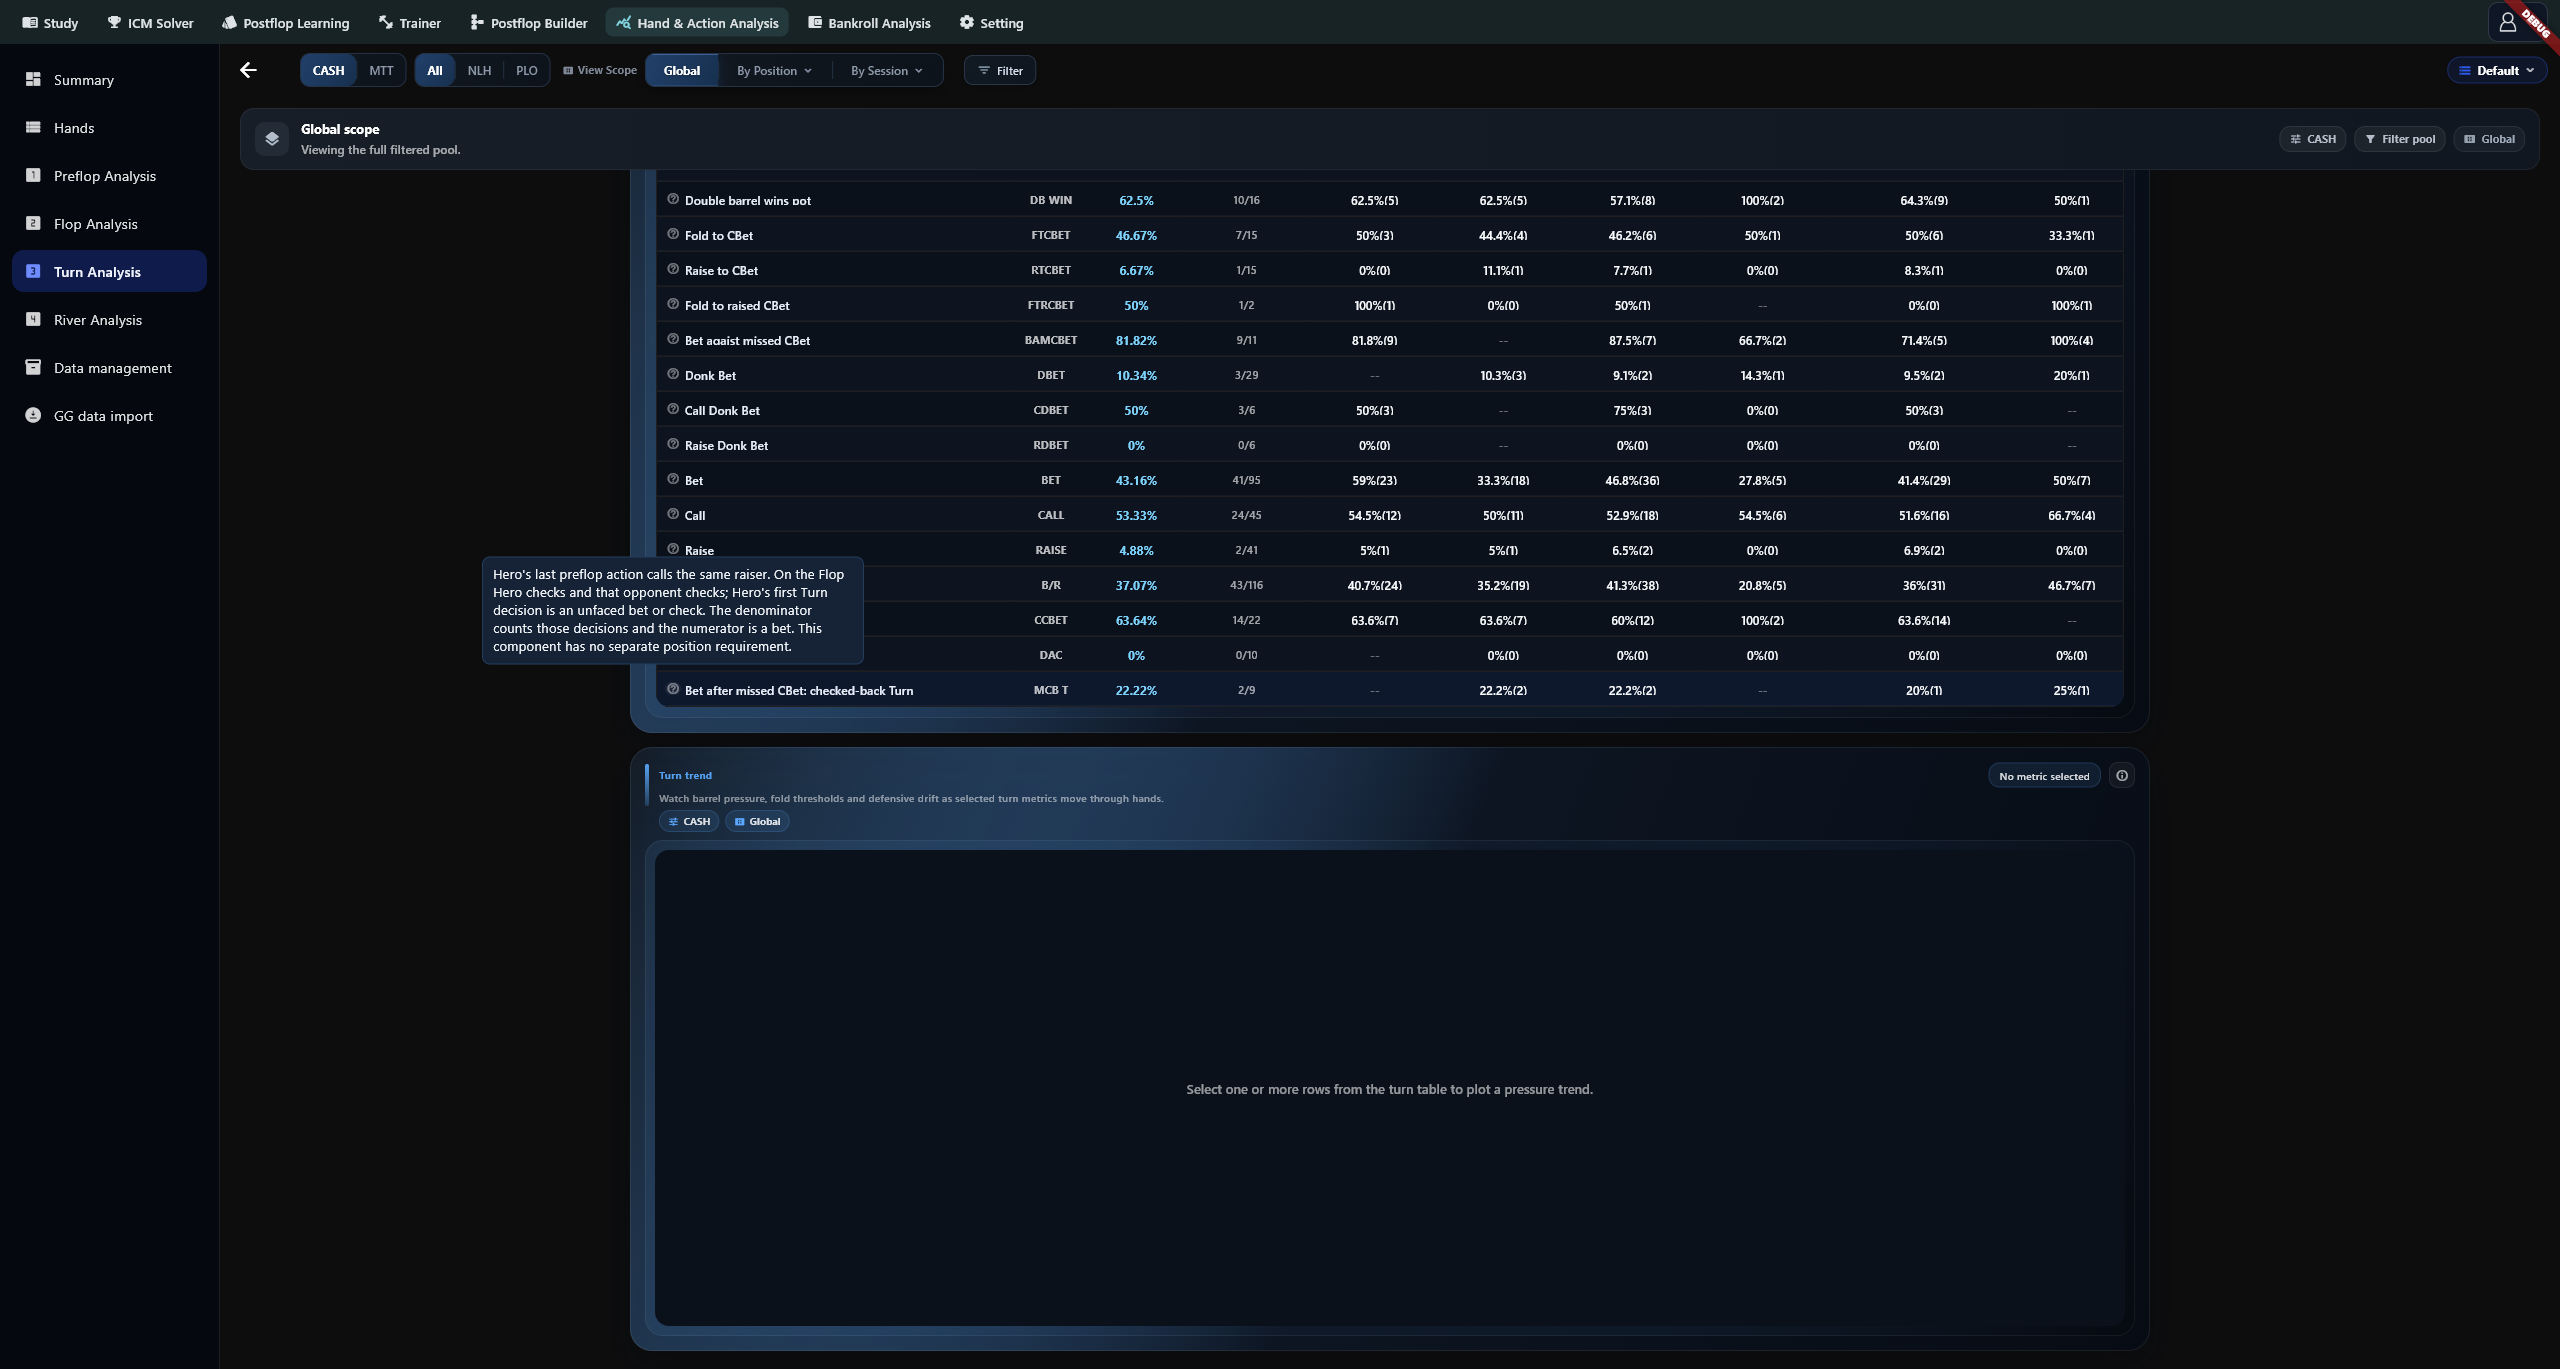2560x1369 pixels.
Task: Click help icon beside Bet after missed CBet
Action: pos(673,689)
